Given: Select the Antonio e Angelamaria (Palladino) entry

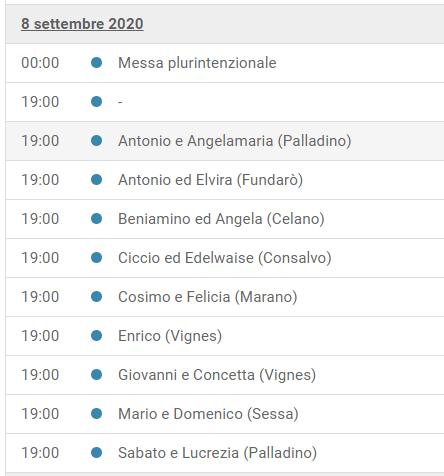Looking at the screenshot, I should 235,141.
